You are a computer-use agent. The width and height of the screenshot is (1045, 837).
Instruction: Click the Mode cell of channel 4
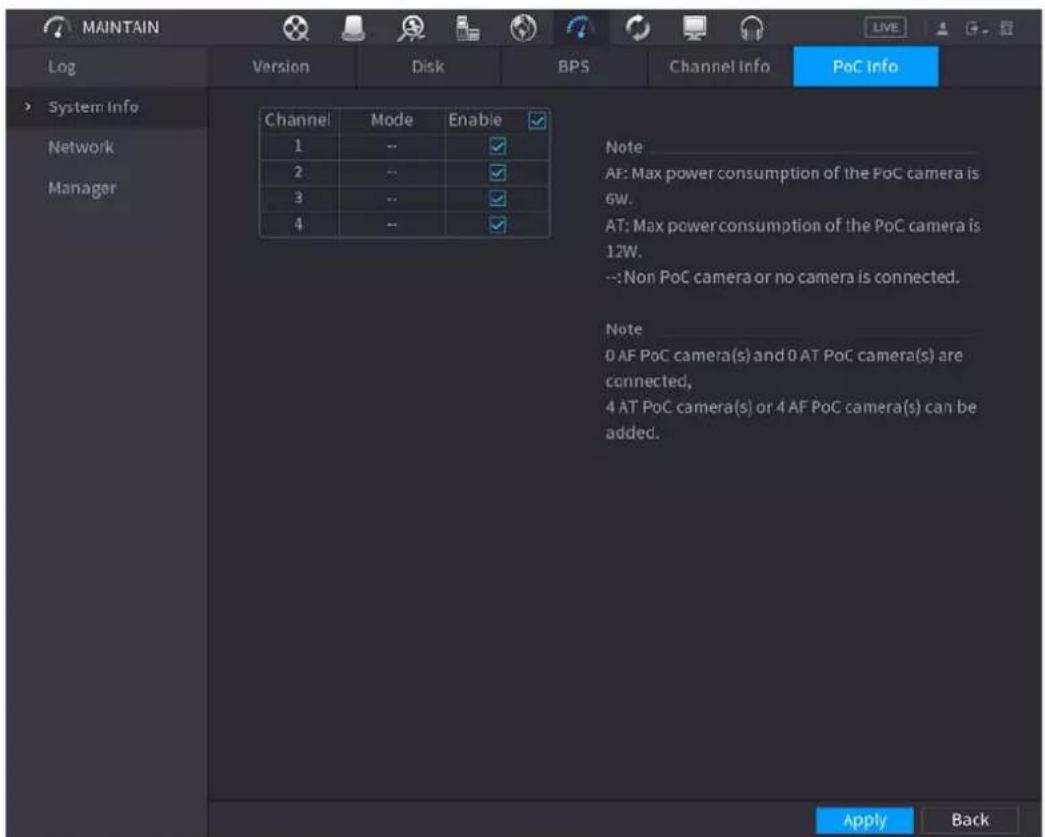tap(392, 224)
